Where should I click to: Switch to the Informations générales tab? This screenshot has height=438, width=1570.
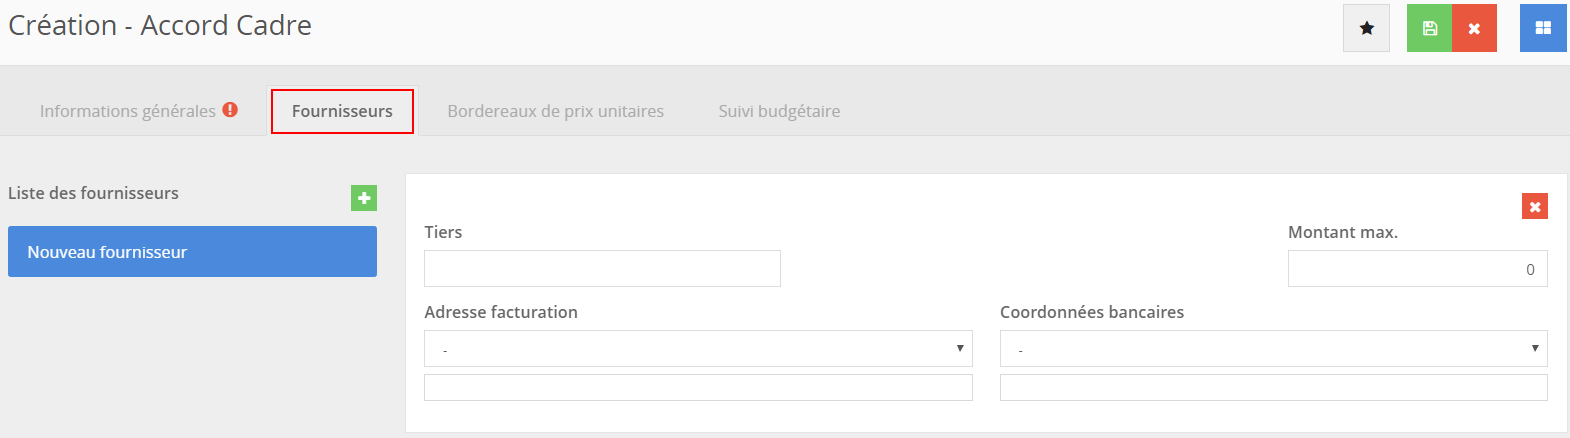pos(127,111)
